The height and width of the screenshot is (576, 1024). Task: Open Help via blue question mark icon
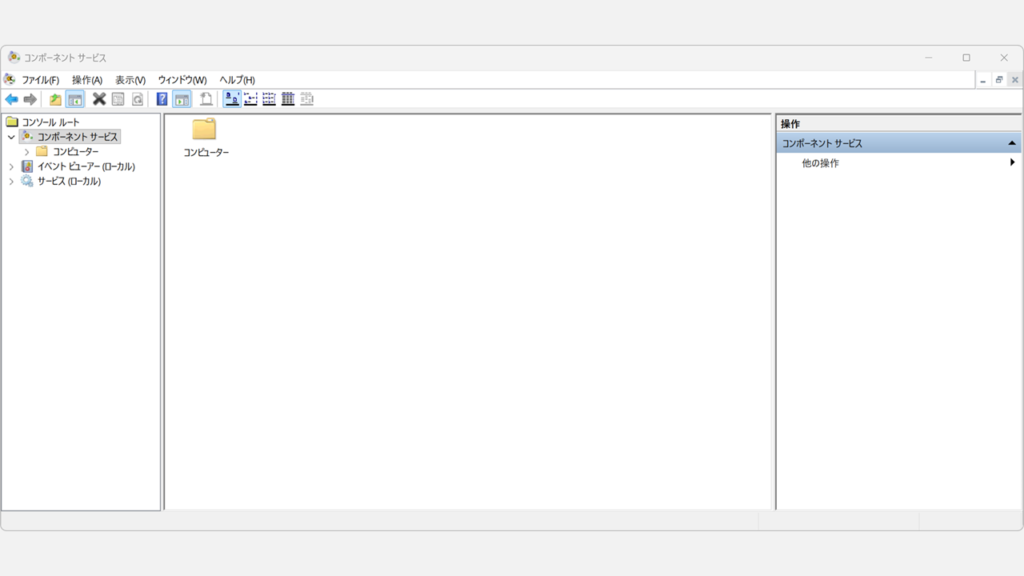click(162, 99)
